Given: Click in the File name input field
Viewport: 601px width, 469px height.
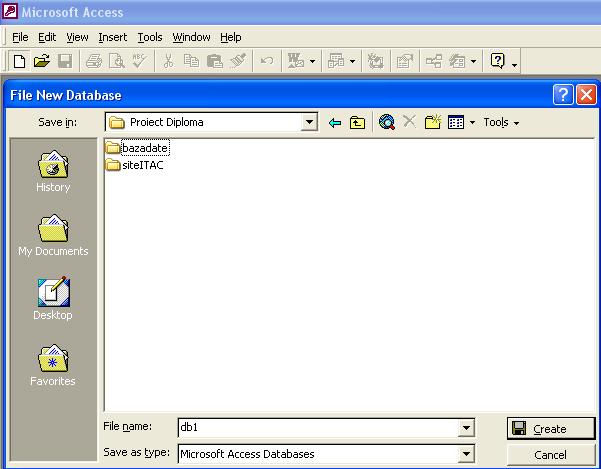Looking at the screenshot, I should [x=318, y=428].
